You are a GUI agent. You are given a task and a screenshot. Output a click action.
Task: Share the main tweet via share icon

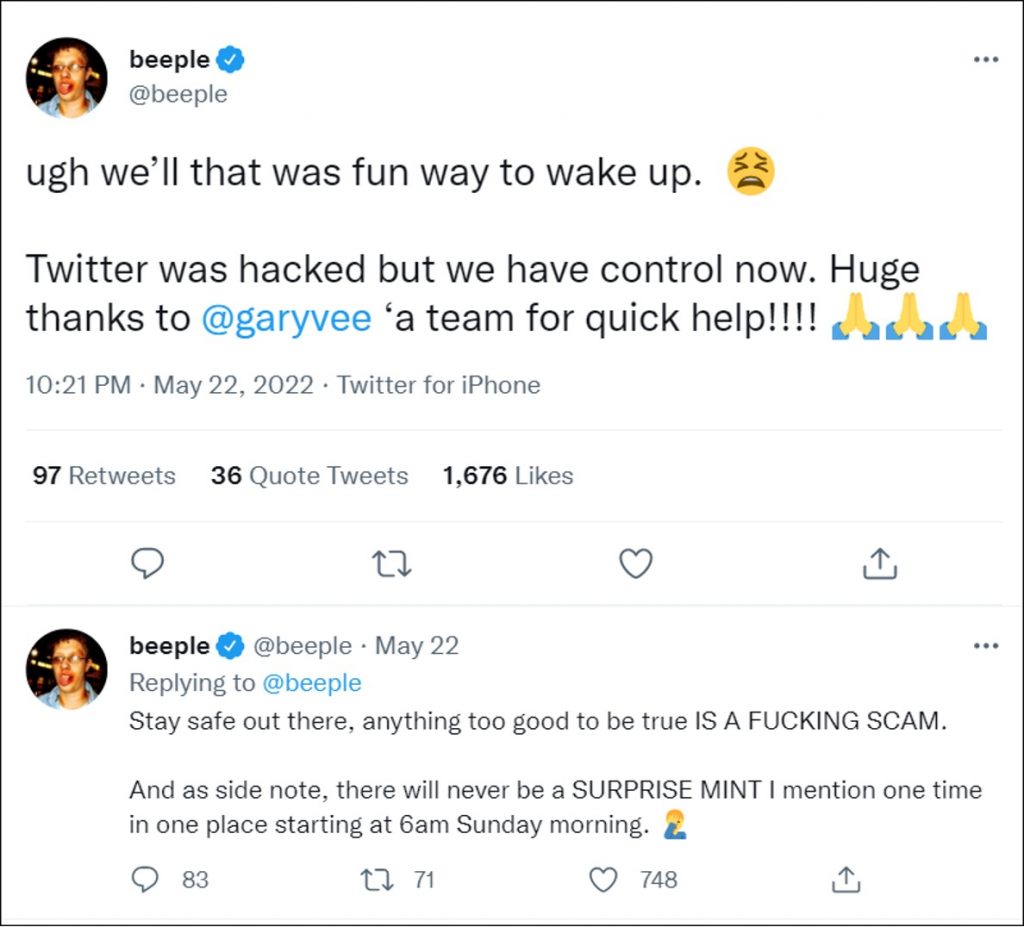(x=880, y=564)
